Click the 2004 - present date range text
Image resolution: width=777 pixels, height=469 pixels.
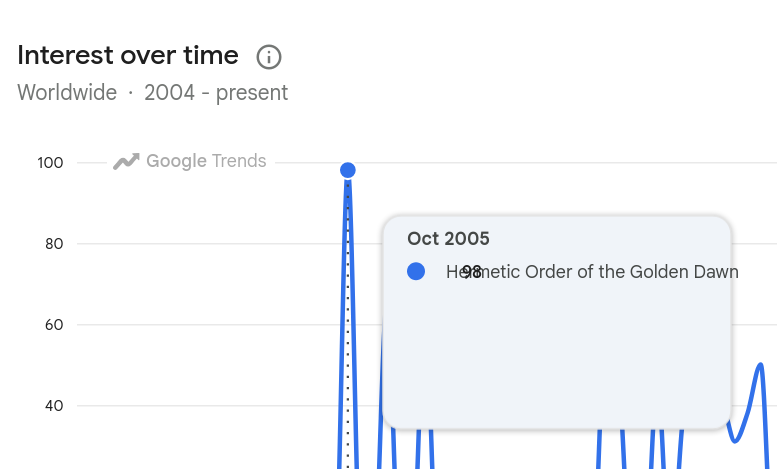click(216, 93)
